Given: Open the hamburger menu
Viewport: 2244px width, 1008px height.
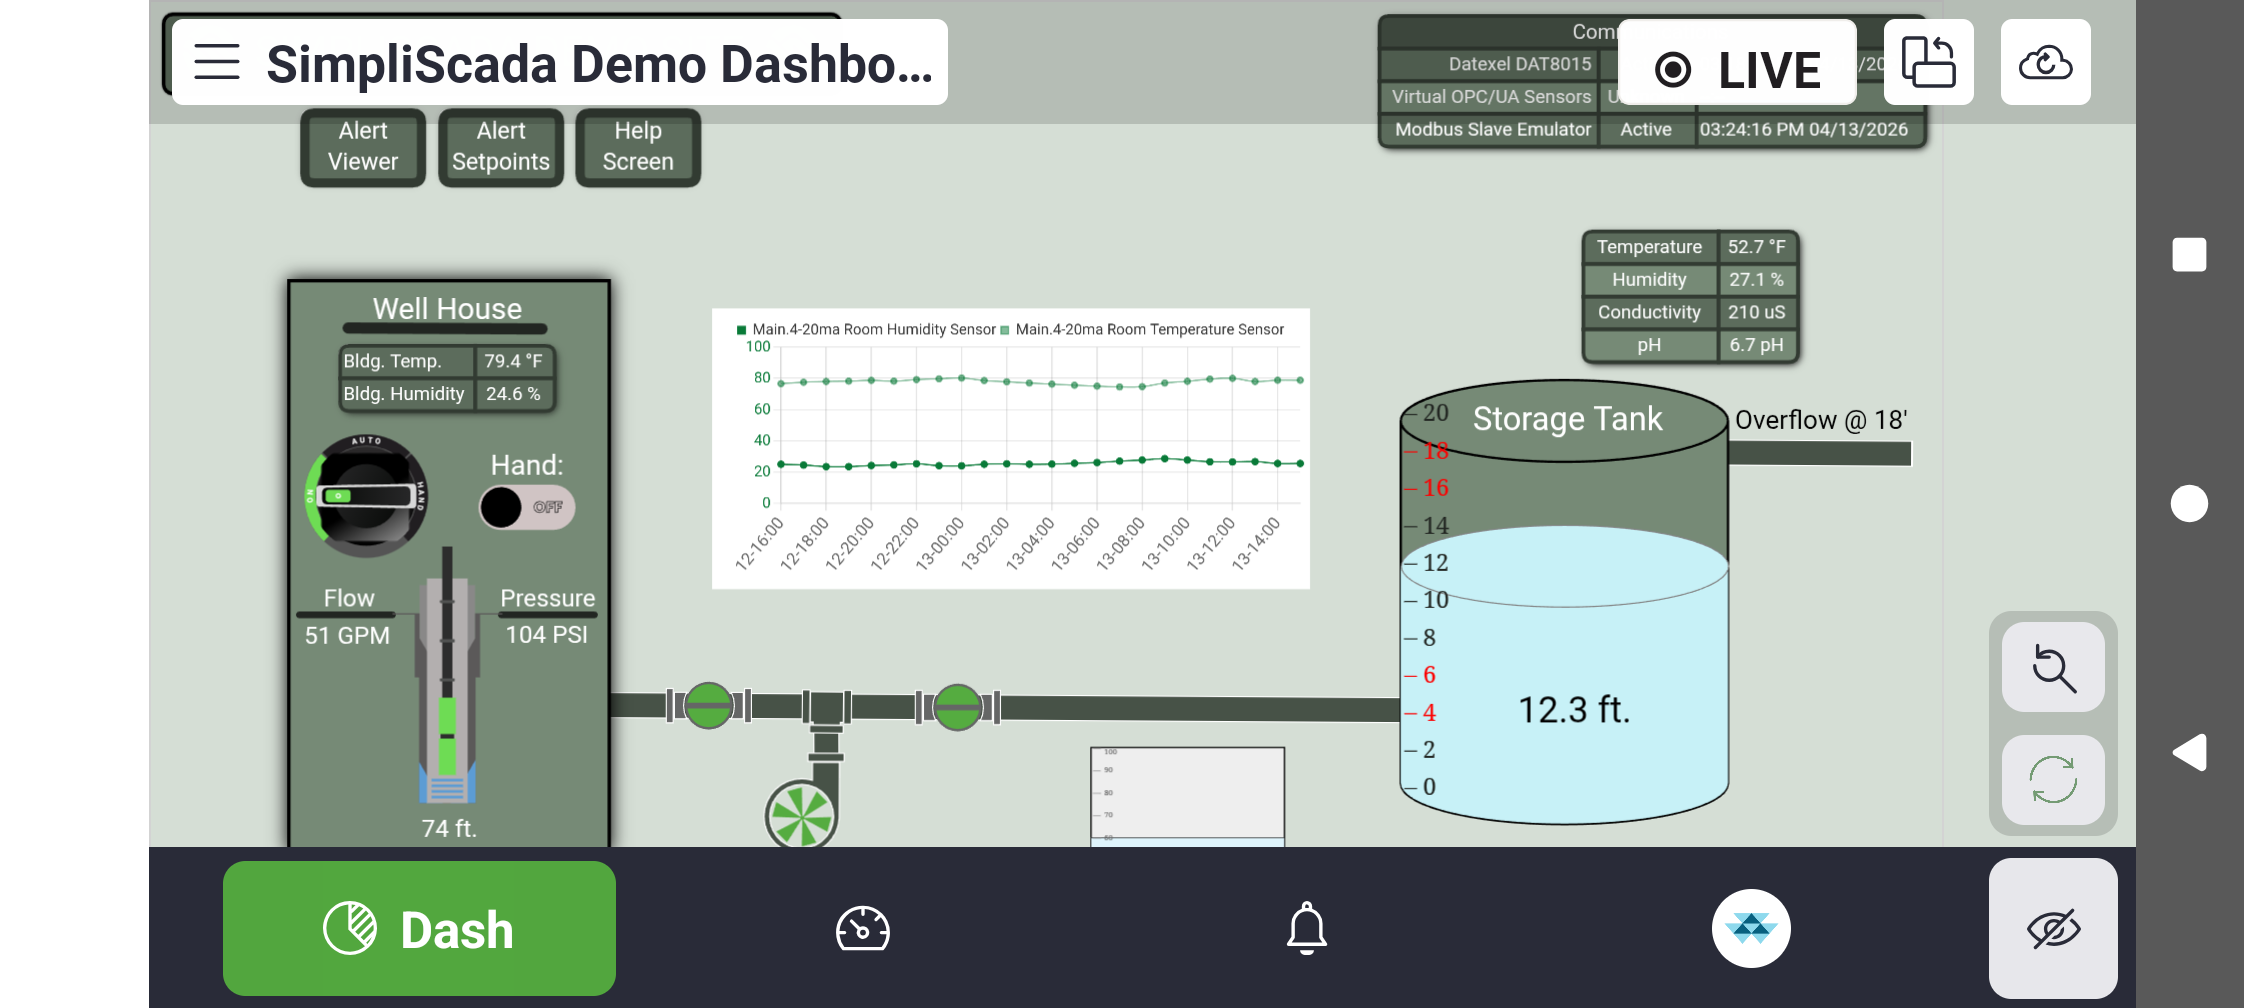Looking at the screenshot, I should tap(217, 62).
